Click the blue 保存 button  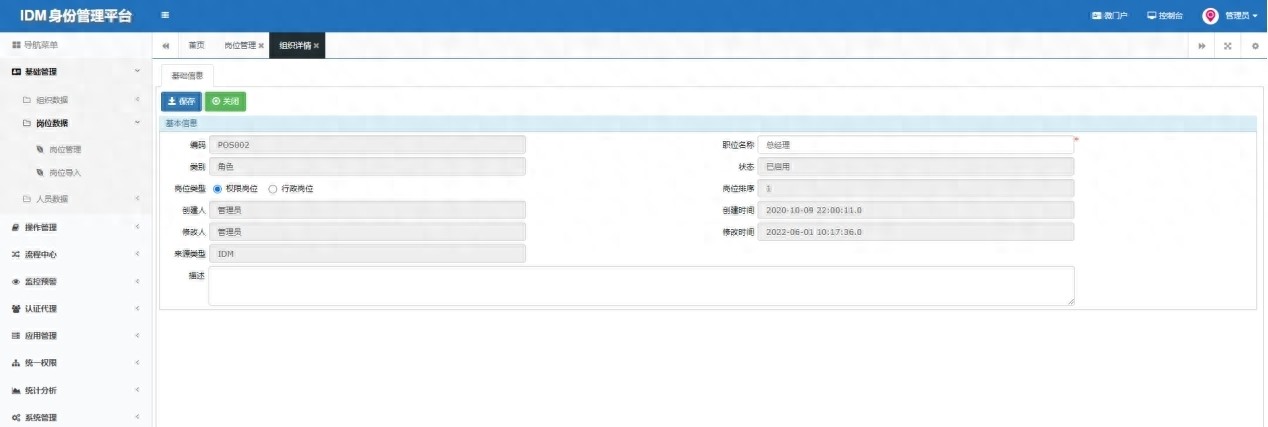[x=181, y=101]
